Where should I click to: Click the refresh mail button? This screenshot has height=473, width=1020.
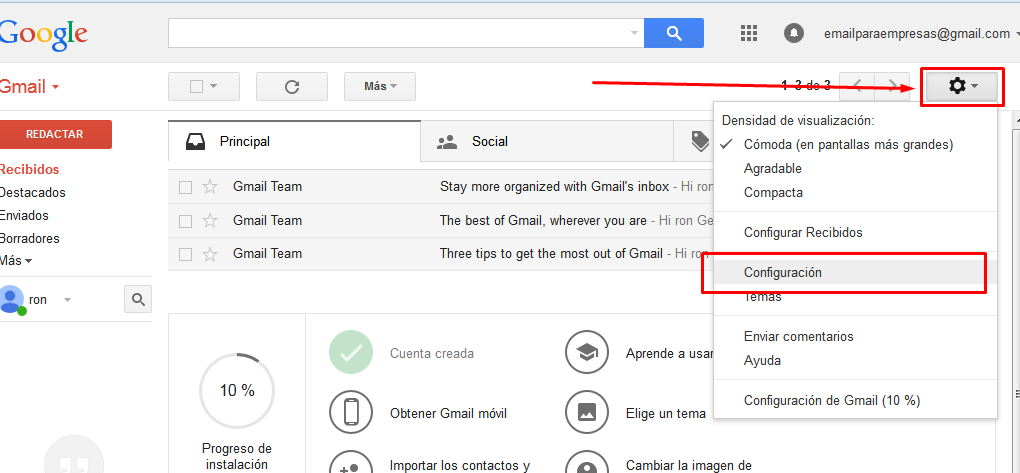[292, 87]
